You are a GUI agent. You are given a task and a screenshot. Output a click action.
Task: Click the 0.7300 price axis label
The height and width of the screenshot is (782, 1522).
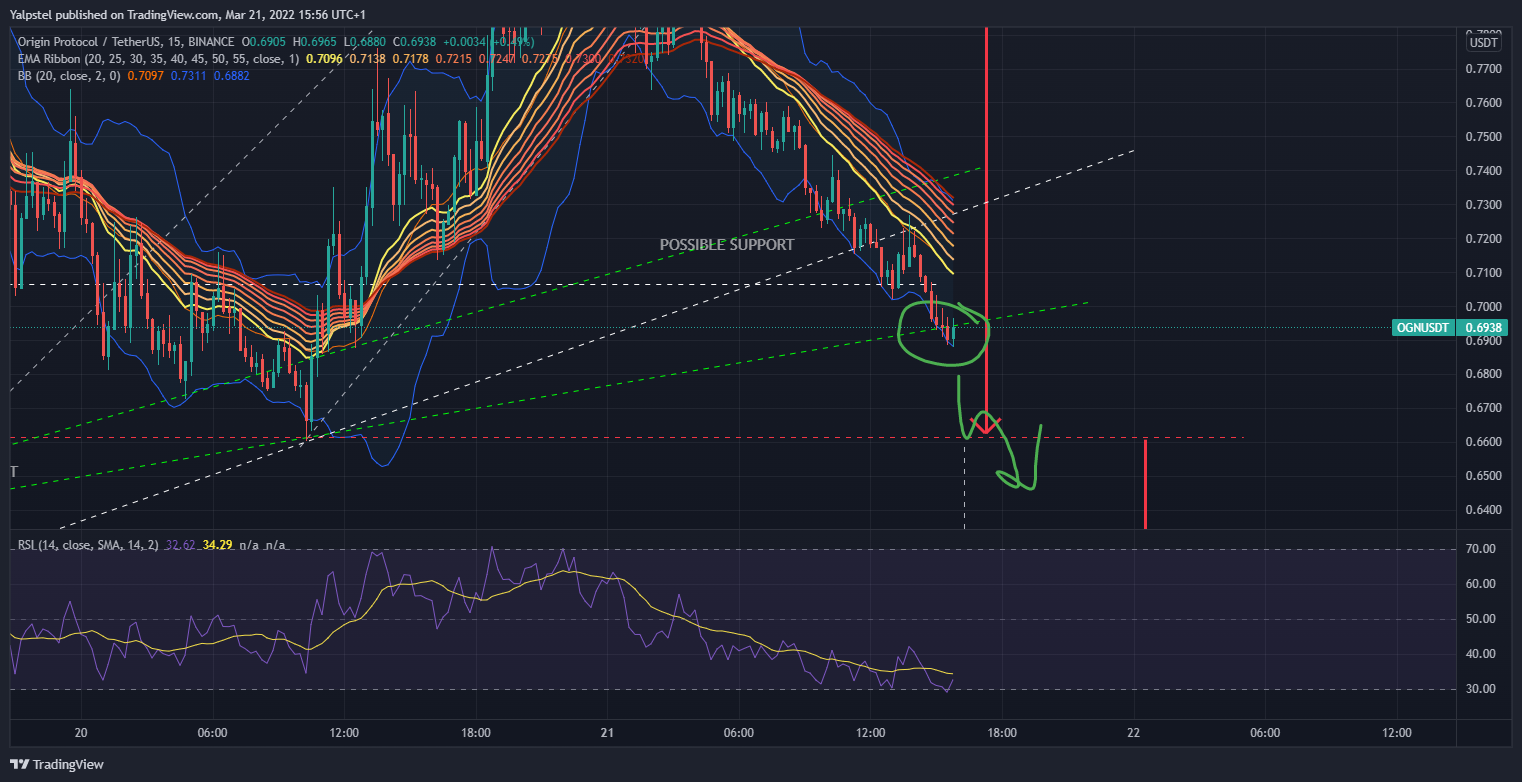pyautogui.click(x=1483, y=205)
